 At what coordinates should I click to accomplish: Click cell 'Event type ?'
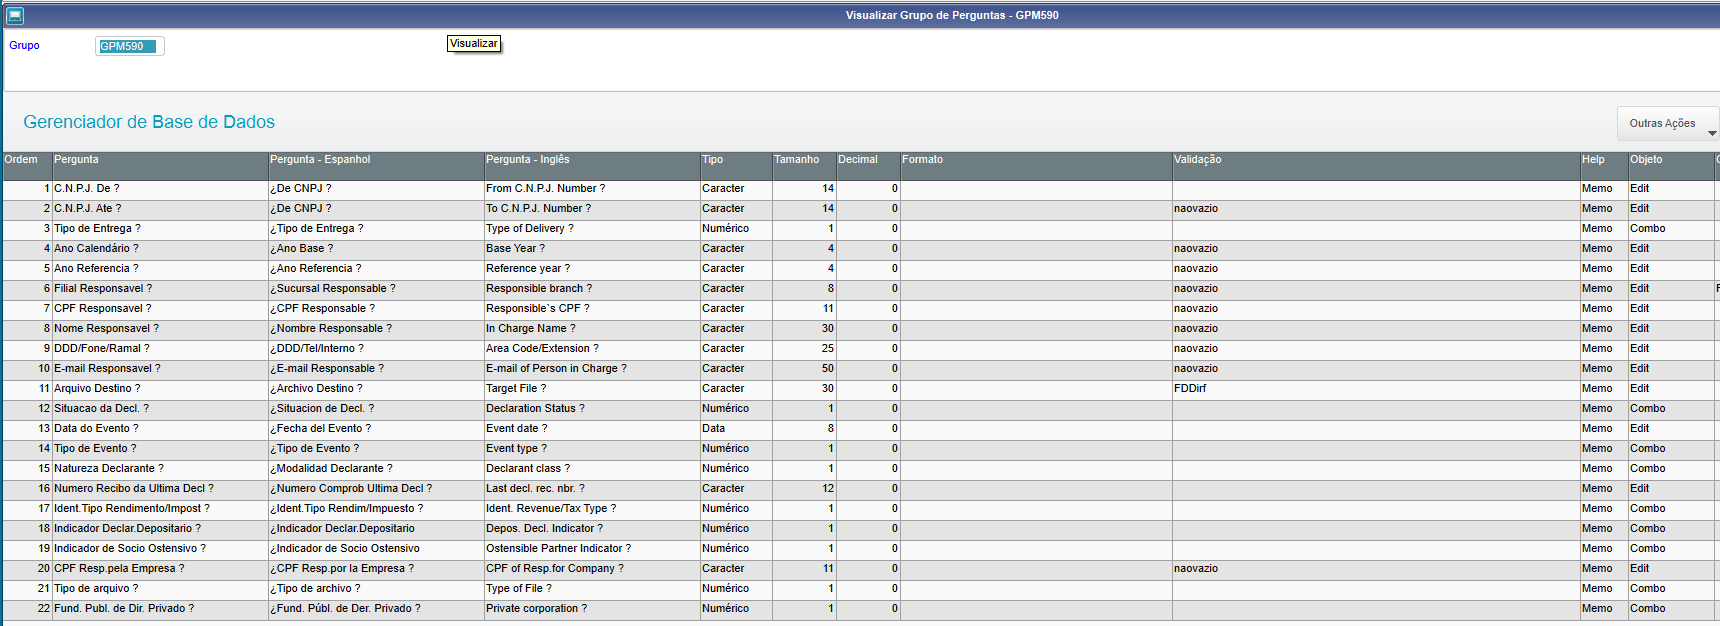click(592, 449)
